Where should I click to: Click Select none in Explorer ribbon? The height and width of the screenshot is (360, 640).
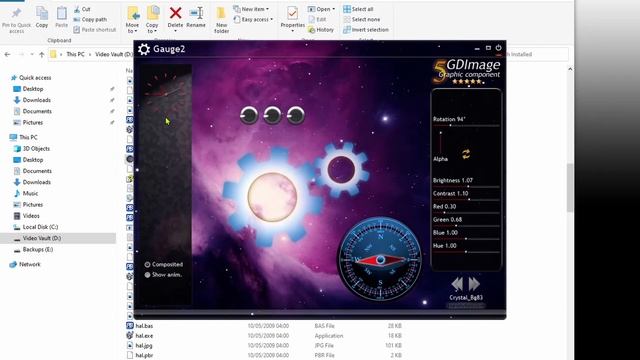point(361,19)
